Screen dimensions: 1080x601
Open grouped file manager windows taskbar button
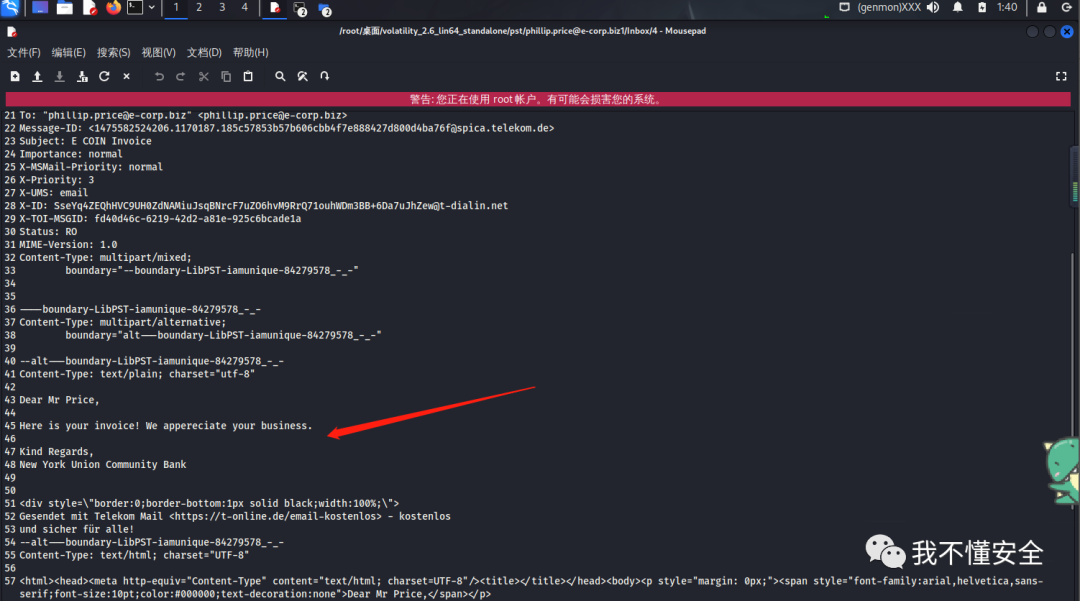click(324, 8)
